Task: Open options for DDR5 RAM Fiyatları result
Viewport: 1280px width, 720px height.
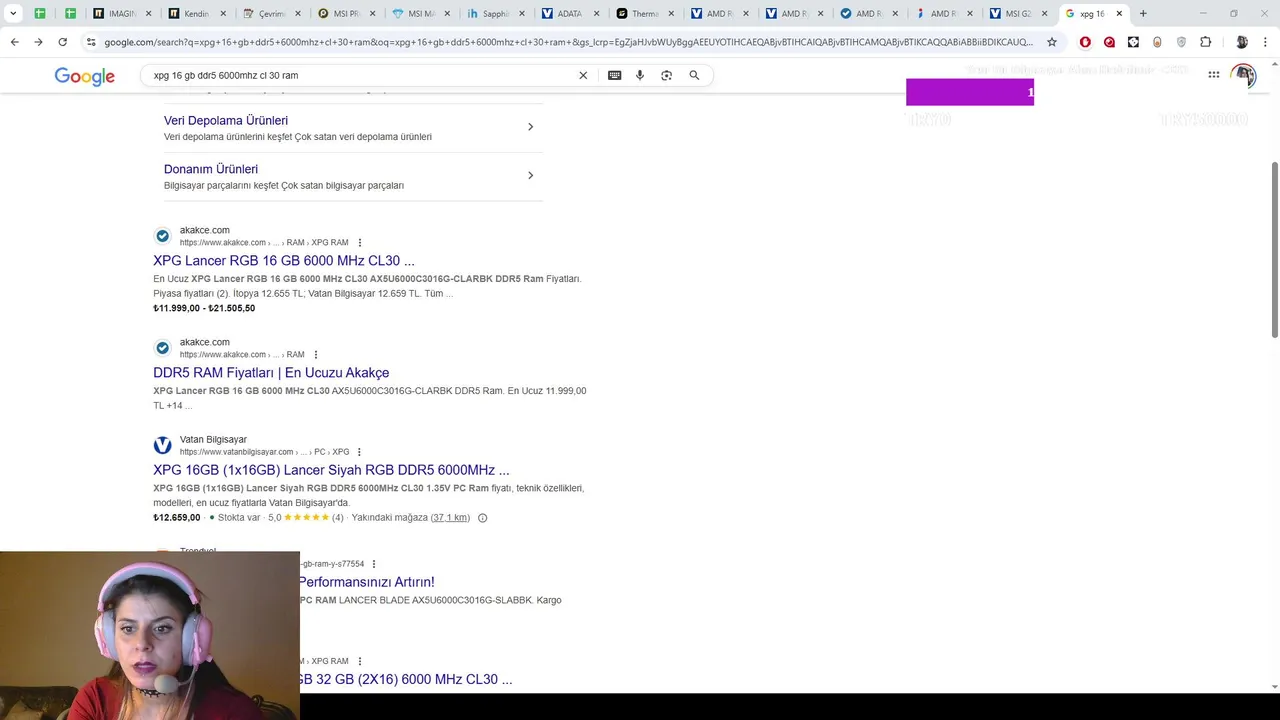Action: 316,355
